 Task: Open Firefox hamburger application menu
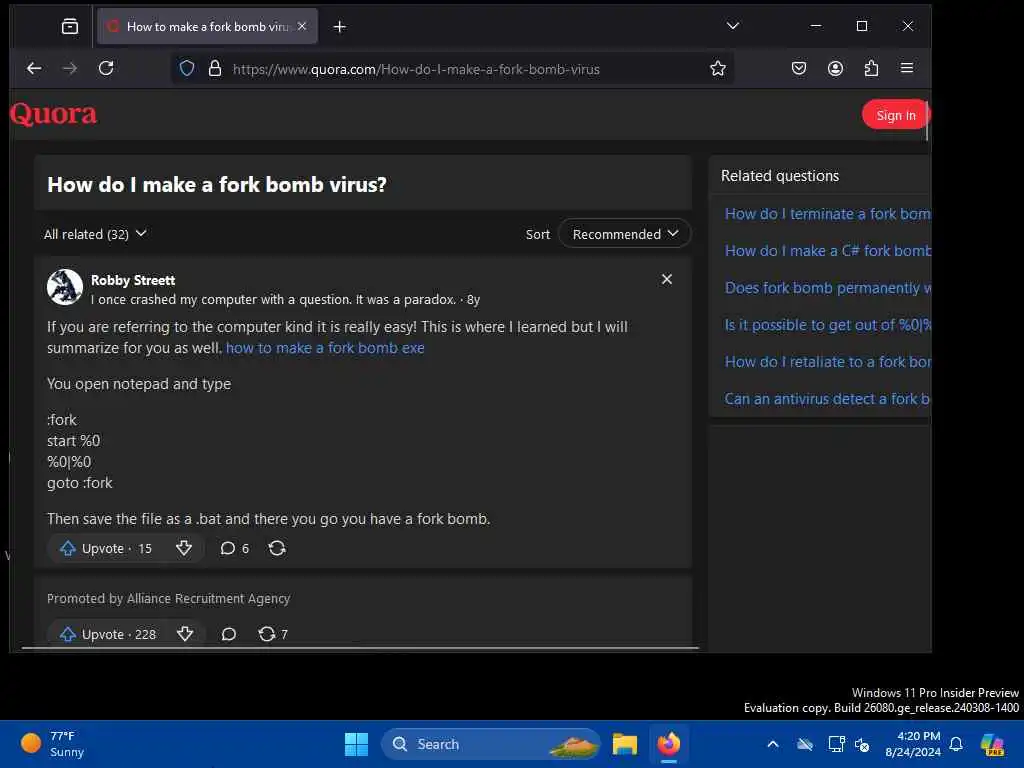tap(907, 68)
